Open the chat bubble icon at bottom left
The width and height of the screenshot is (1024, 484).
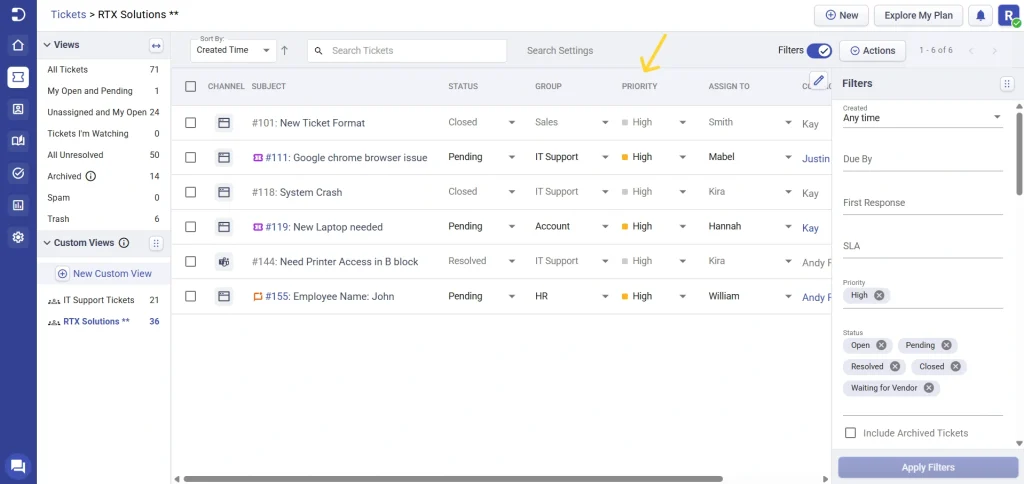[x=18, y=466]
